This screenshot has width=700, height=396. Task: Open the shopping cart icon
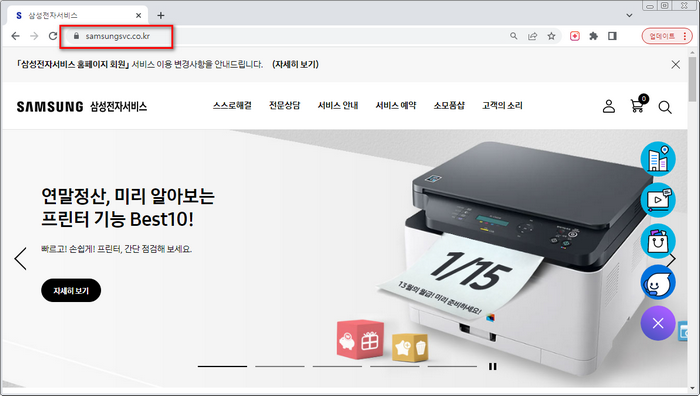638,105
